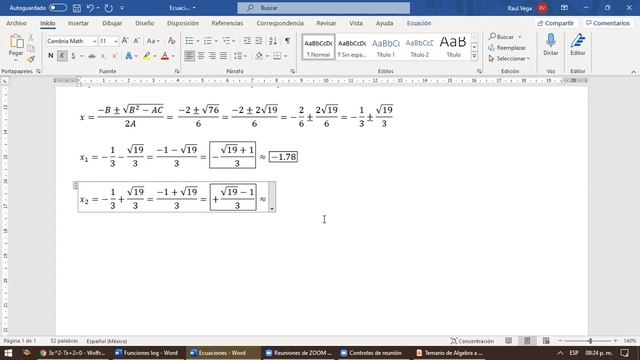Switch to the Ecuación tab
Screen dimensions: 640x360
(419, 23)
